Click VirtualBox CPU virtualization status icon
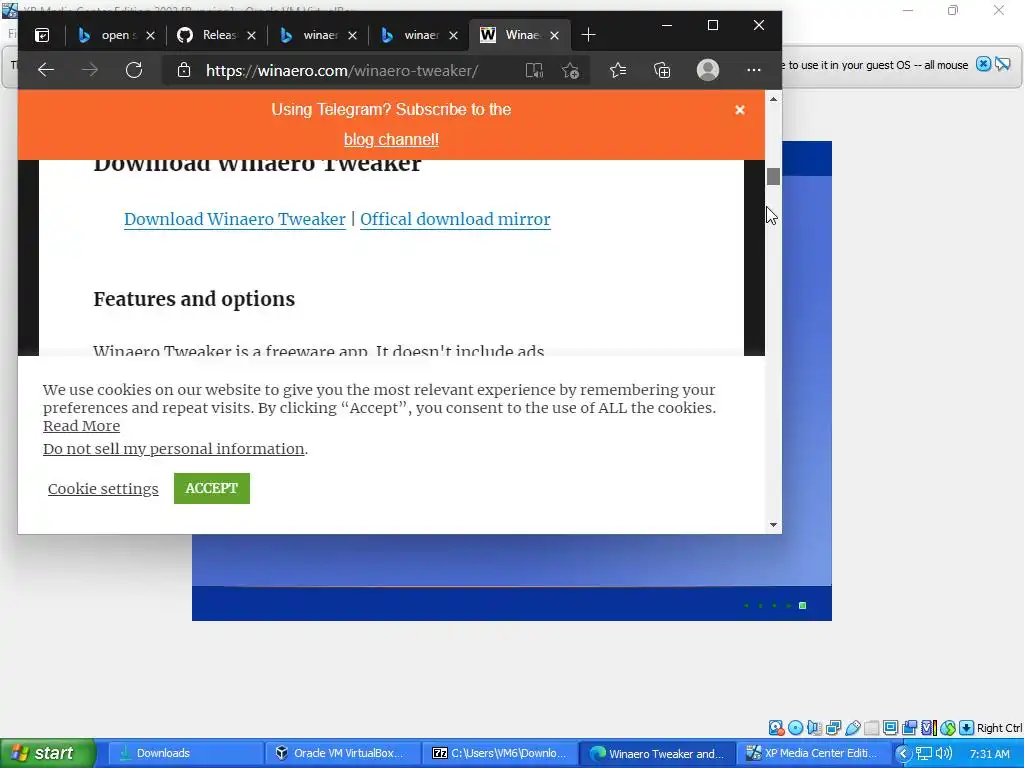 pyautogui.click(x=929, y=728)
